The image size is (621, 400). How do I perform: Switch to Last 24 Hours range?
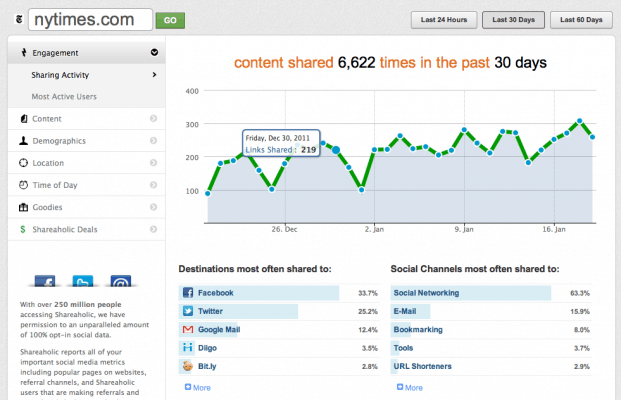(443, 19)
